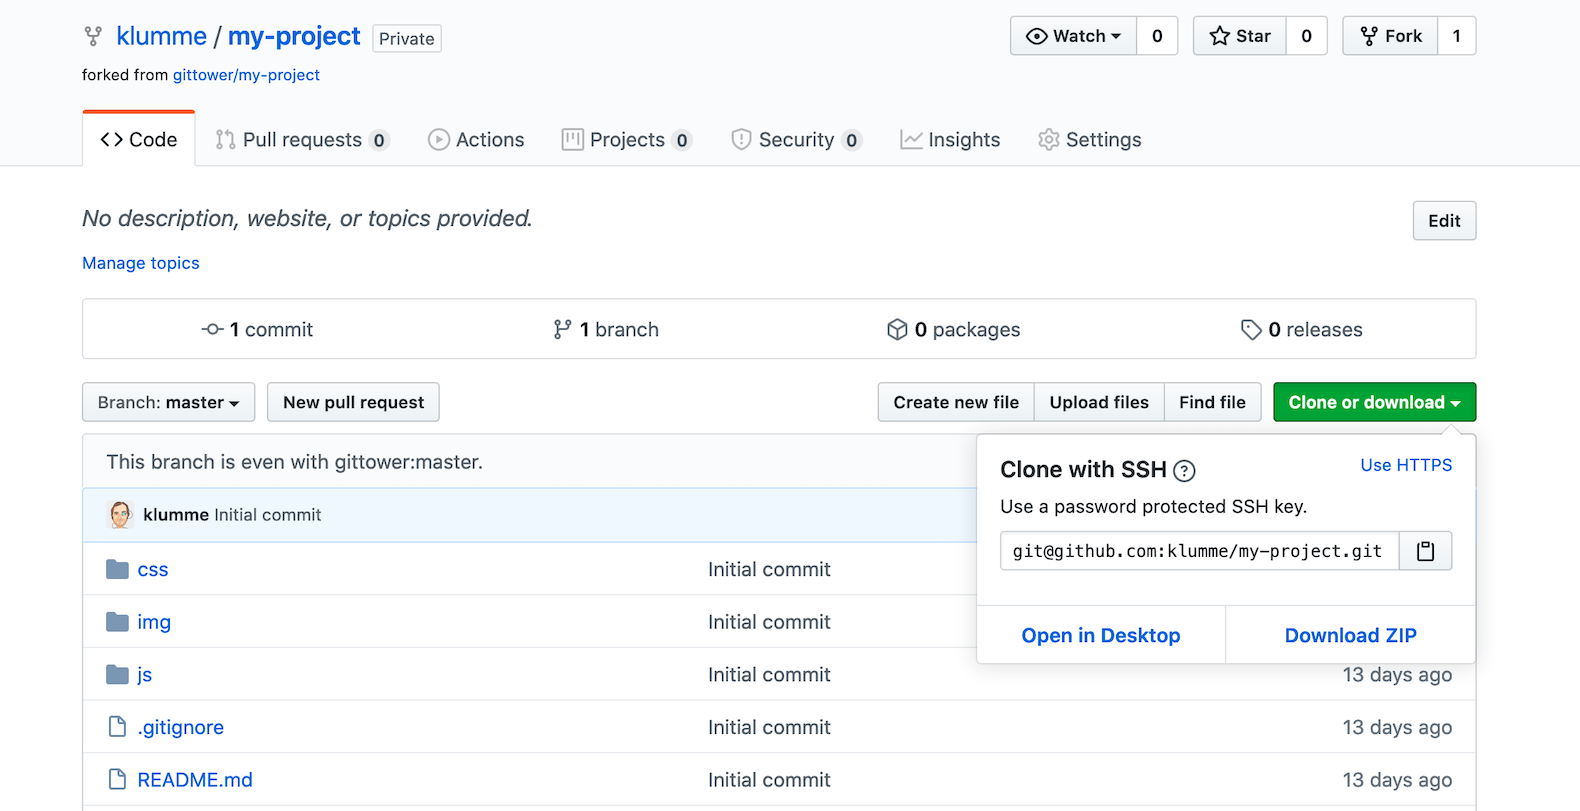Expand the Branch: master selector
Image resolution: width=1580 pixels, height=811 pixels.
[x=168, y=402]
